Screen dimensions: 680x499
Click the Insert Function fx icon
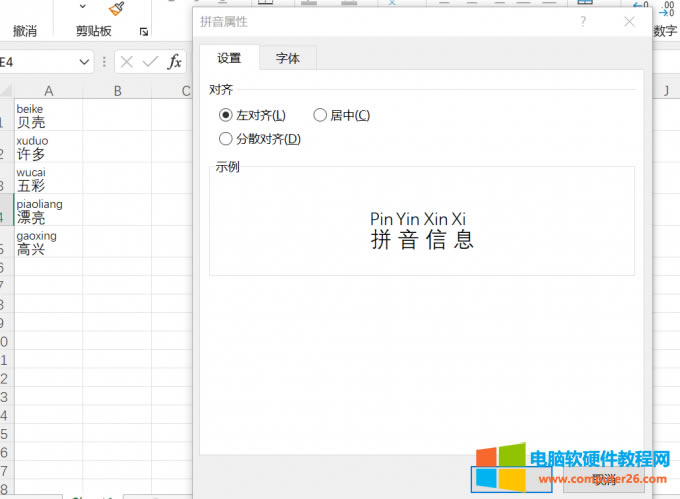(x=174, y=62)
